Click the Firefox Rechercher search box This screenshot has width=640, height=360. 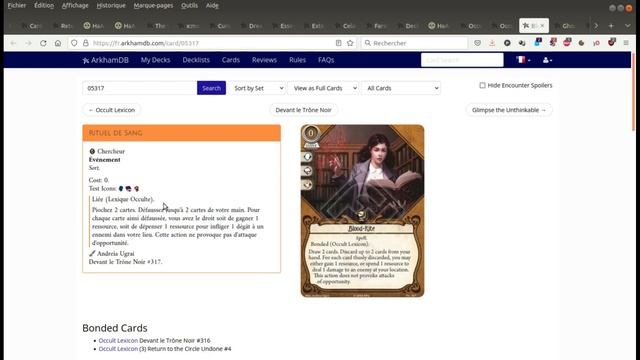(x=414, y=43)
